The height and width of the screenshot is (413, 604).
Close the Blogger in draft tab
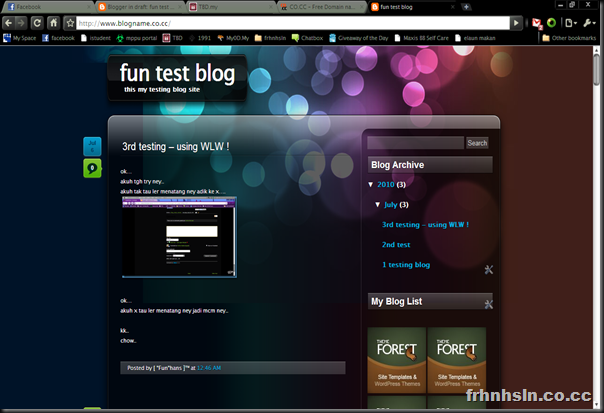[x=180, y=7]
